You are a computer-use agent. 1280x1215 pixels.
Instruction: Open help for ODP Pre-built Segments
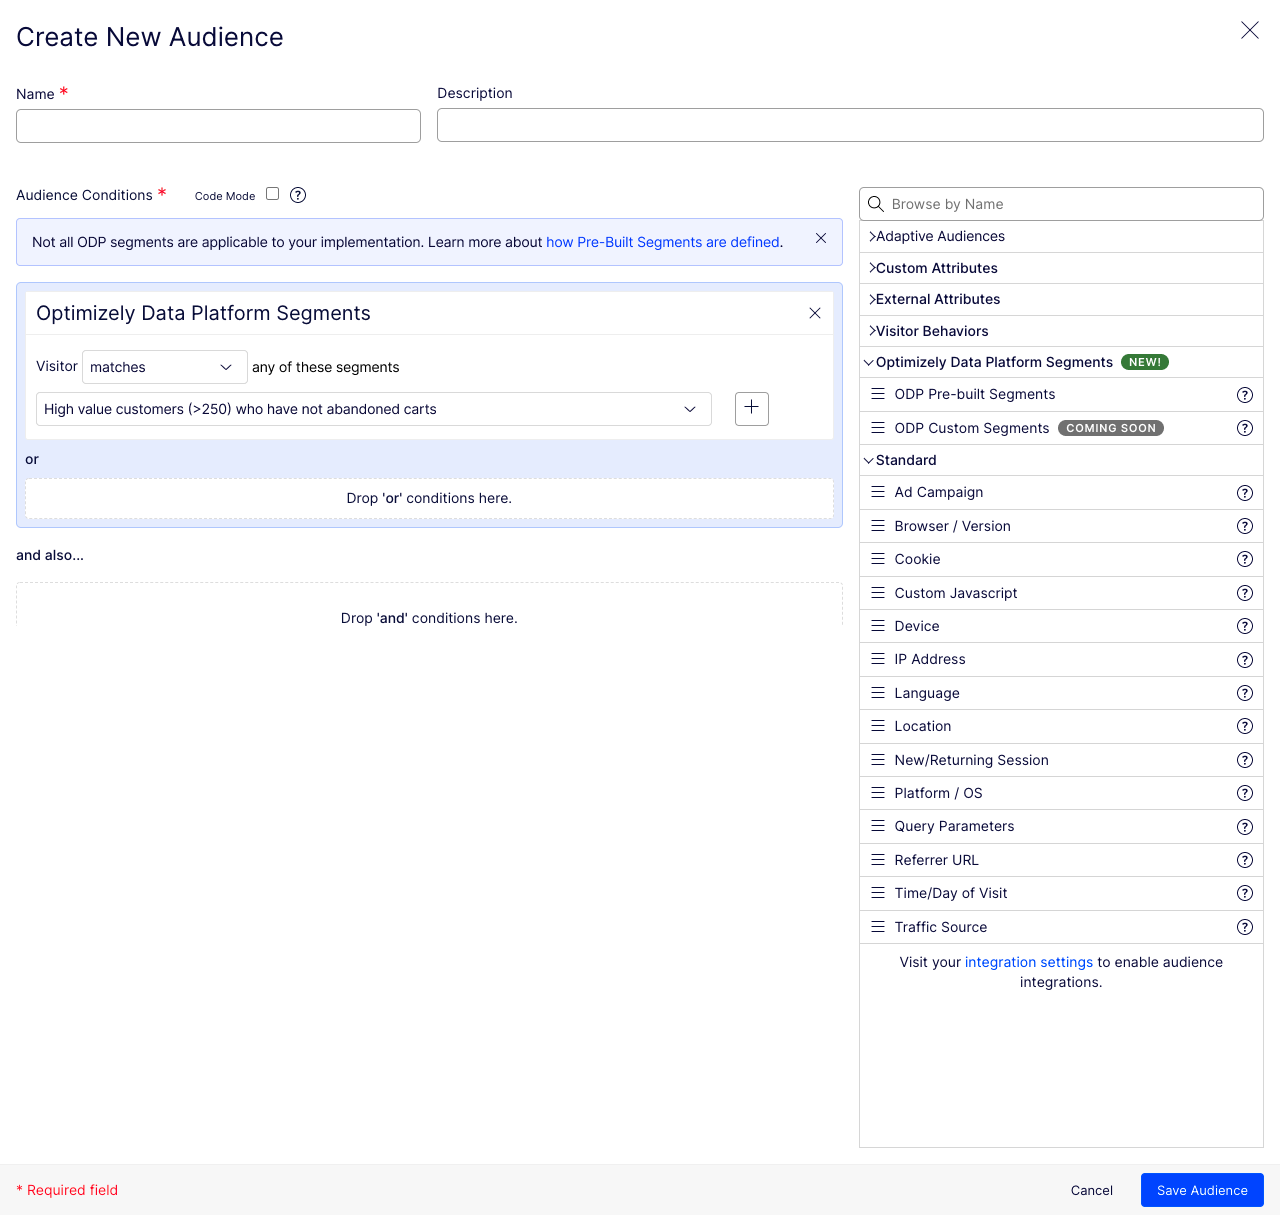coord(1245,395)
